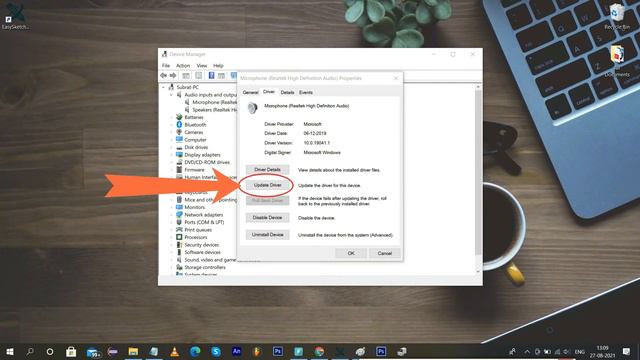Click the Update Driver button
The image size is (640, 360).
point(267,185)
